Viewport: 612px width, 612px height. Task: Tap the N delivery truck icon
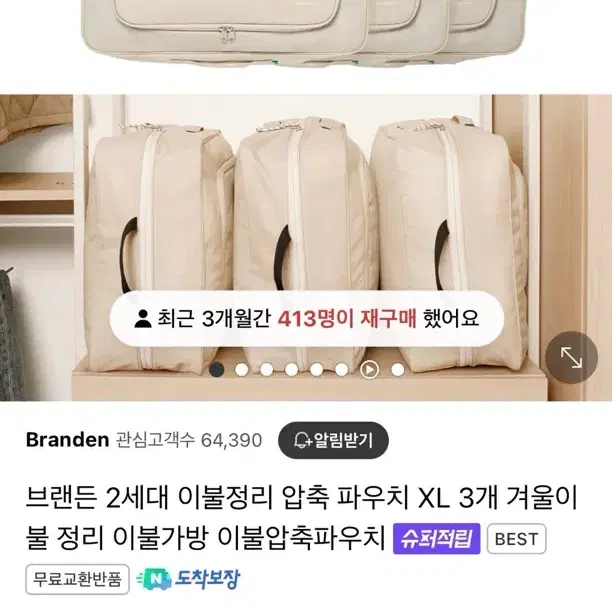154,579
